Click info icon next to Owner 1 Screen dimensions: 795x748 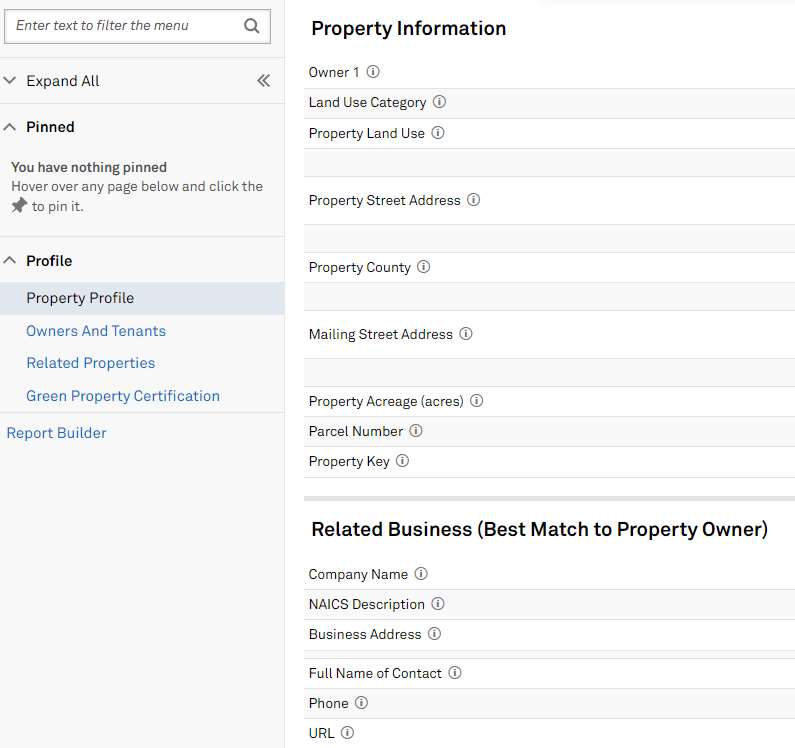(x=373, y=72)
